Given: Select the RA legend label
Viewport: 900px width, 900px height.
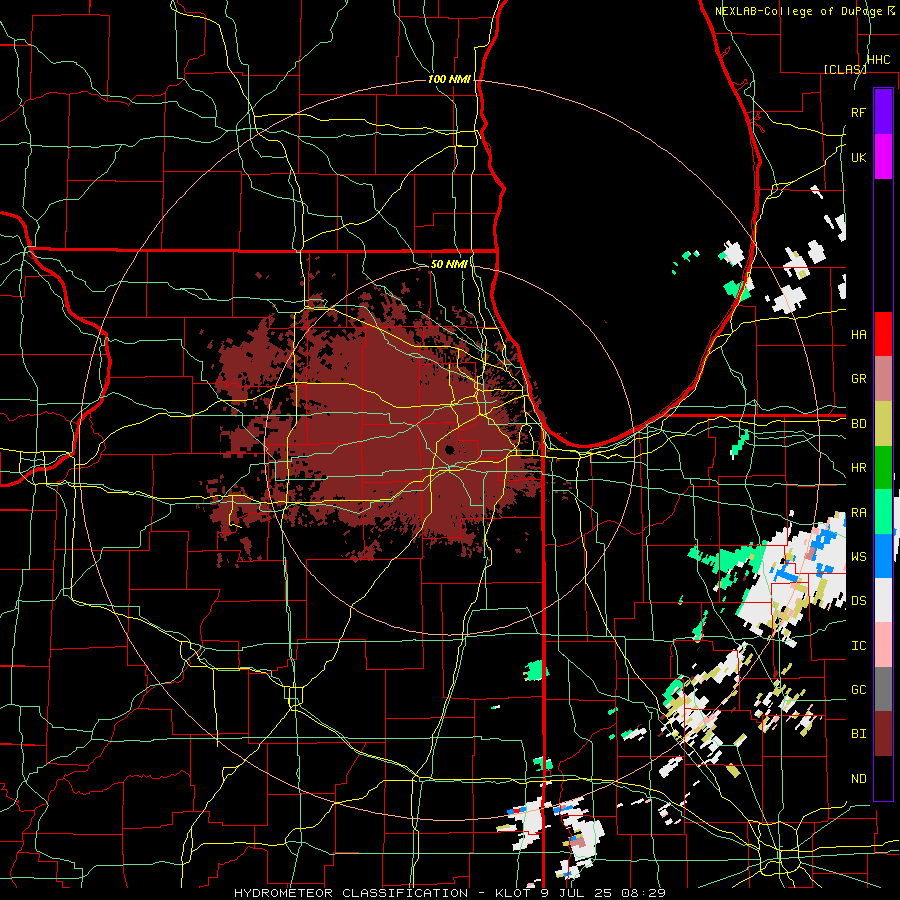Looking at the screenshot, I should (x=858, y=513).
